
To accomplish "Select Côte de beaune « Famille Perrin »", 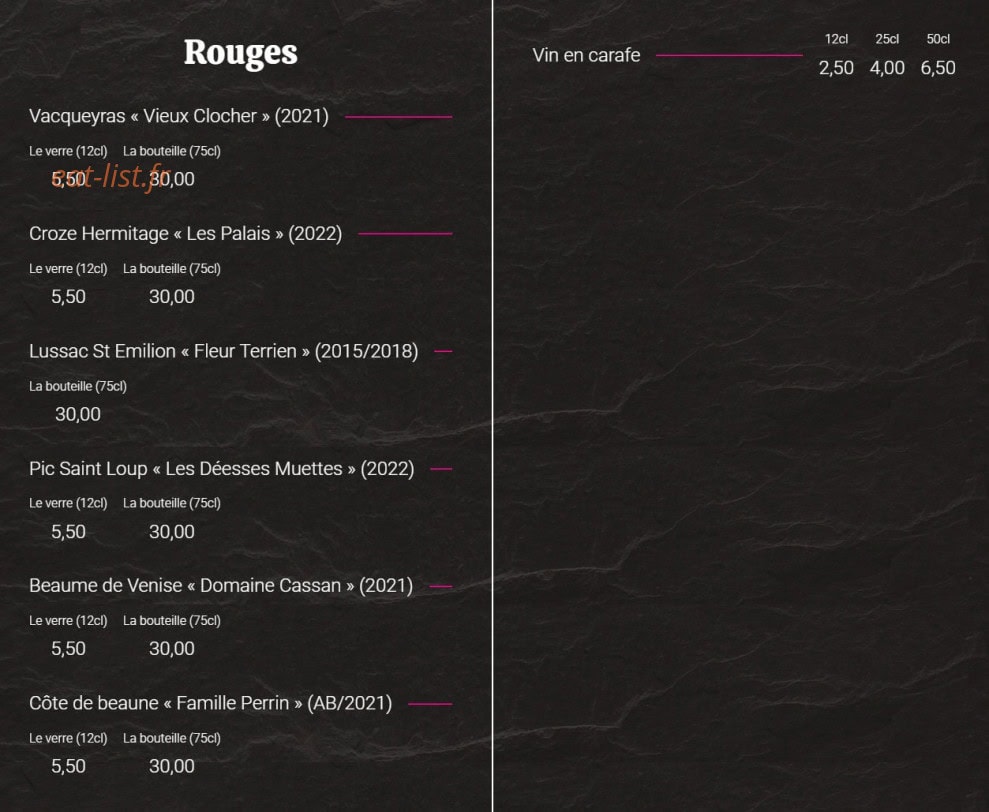I will [x=211, y=703].
